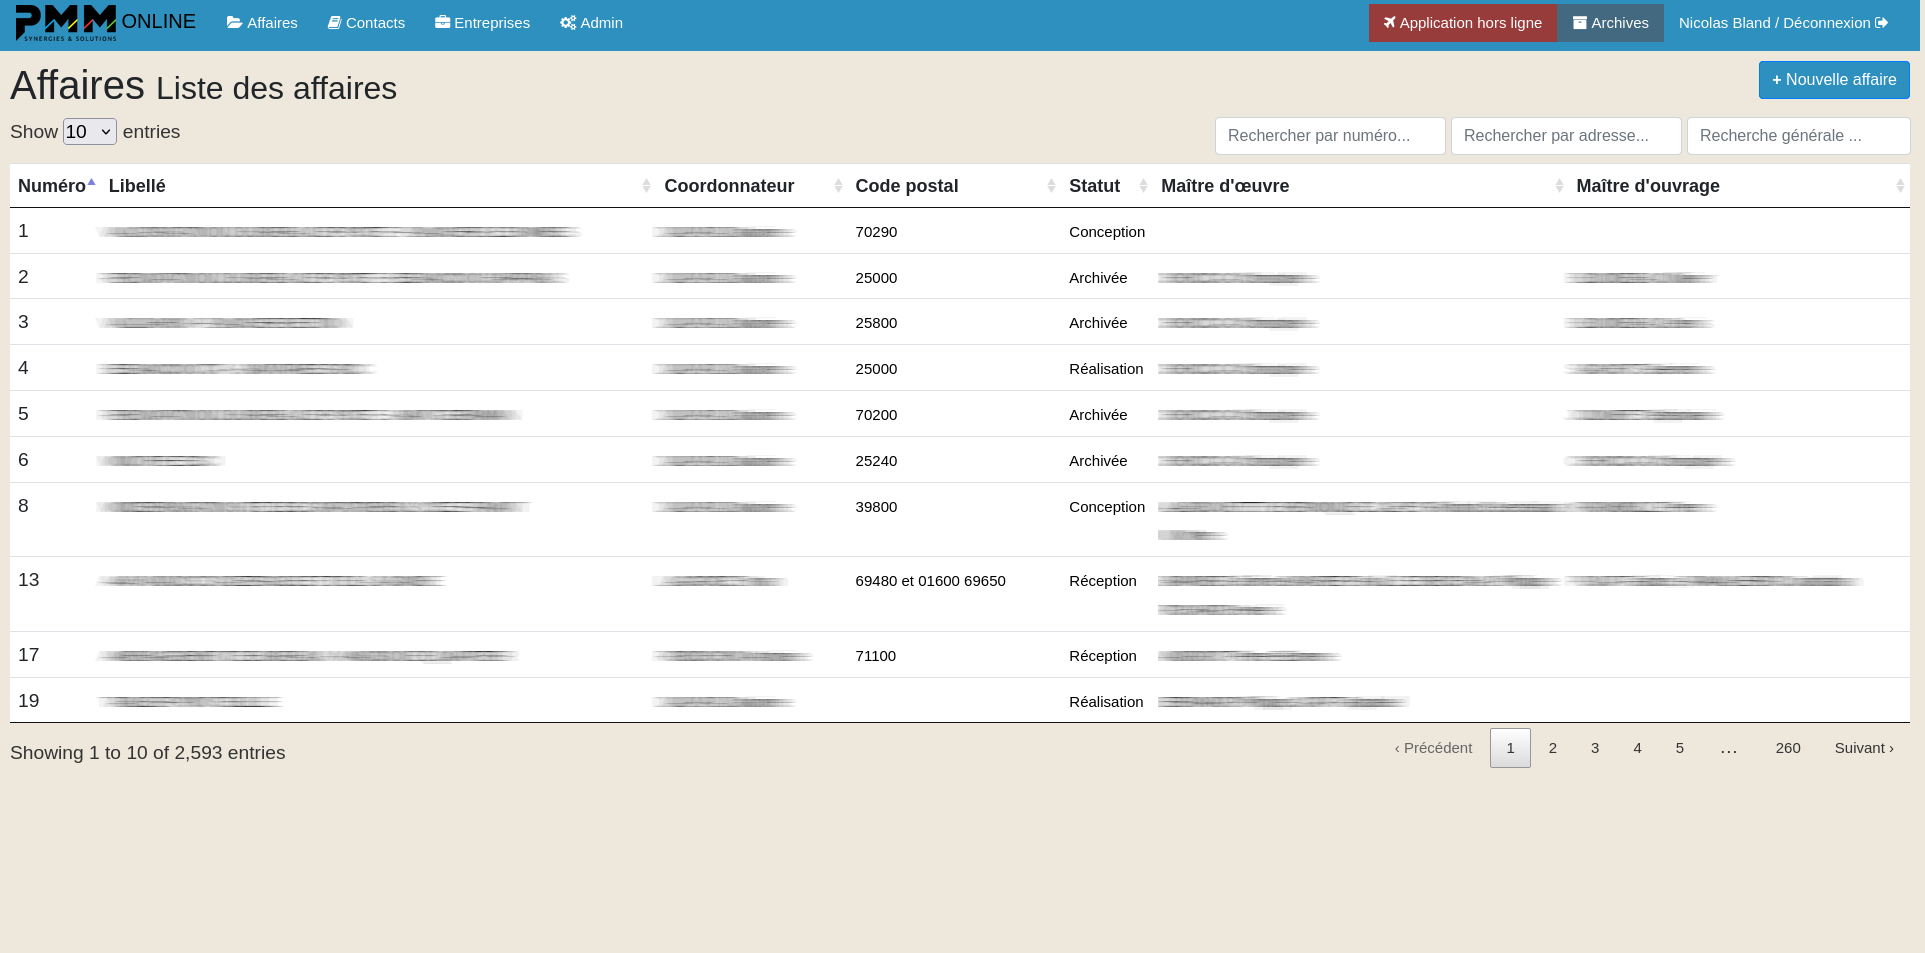Screen dimensions: 1925x953
Task: Click the sort arrows on Libellé header
Action: (645, 185)
